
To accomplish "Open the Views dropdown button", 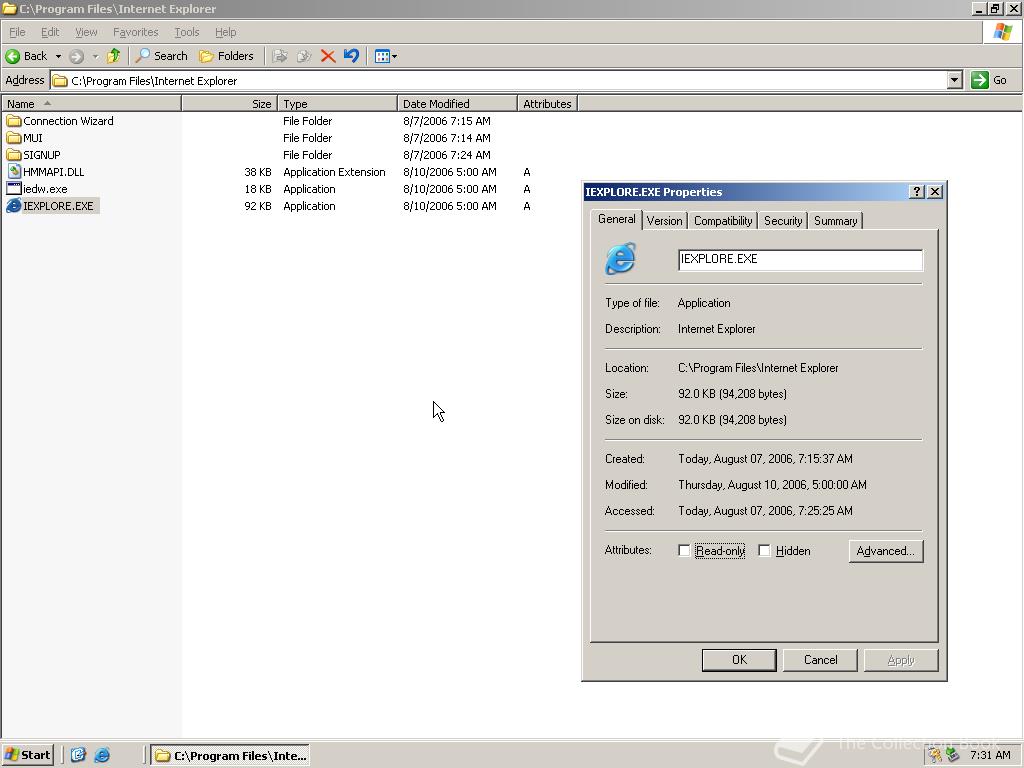I will (x=386, y=56).
